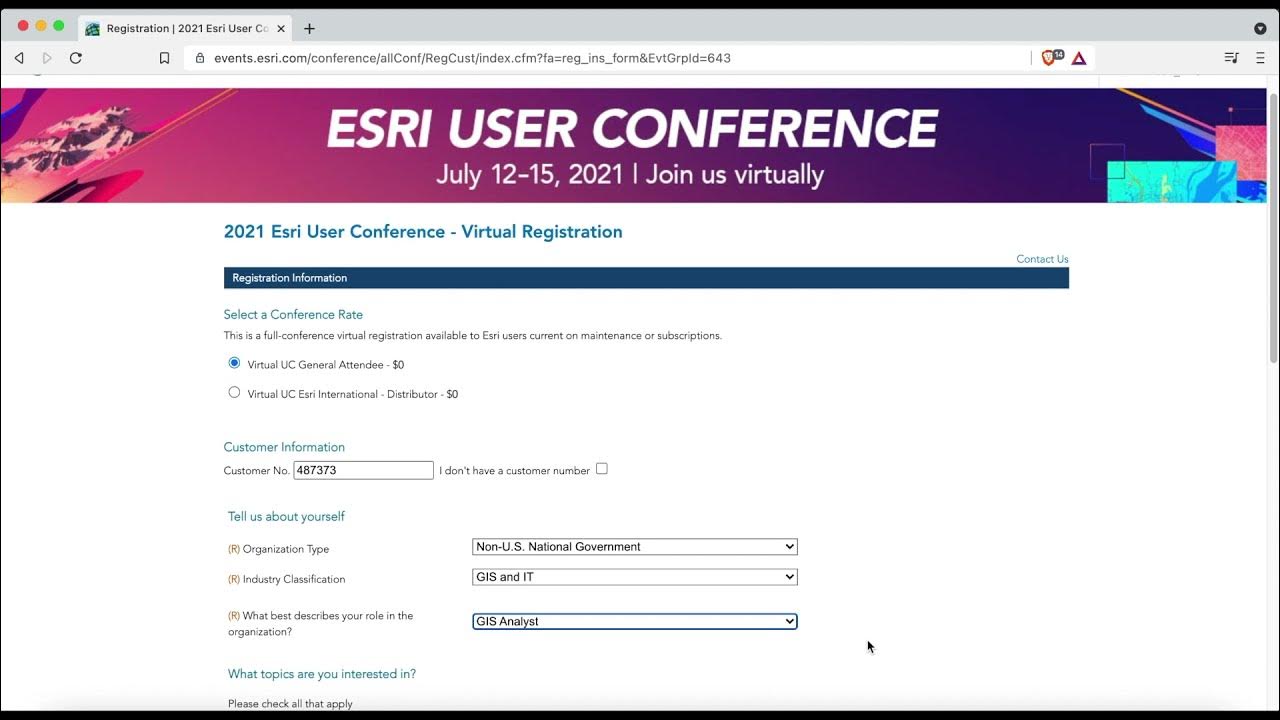Select Virtual UC Esri International Distributor radio
Image resolution: width=1280 pixels, height=720 pixels.
tap(234, 392)
